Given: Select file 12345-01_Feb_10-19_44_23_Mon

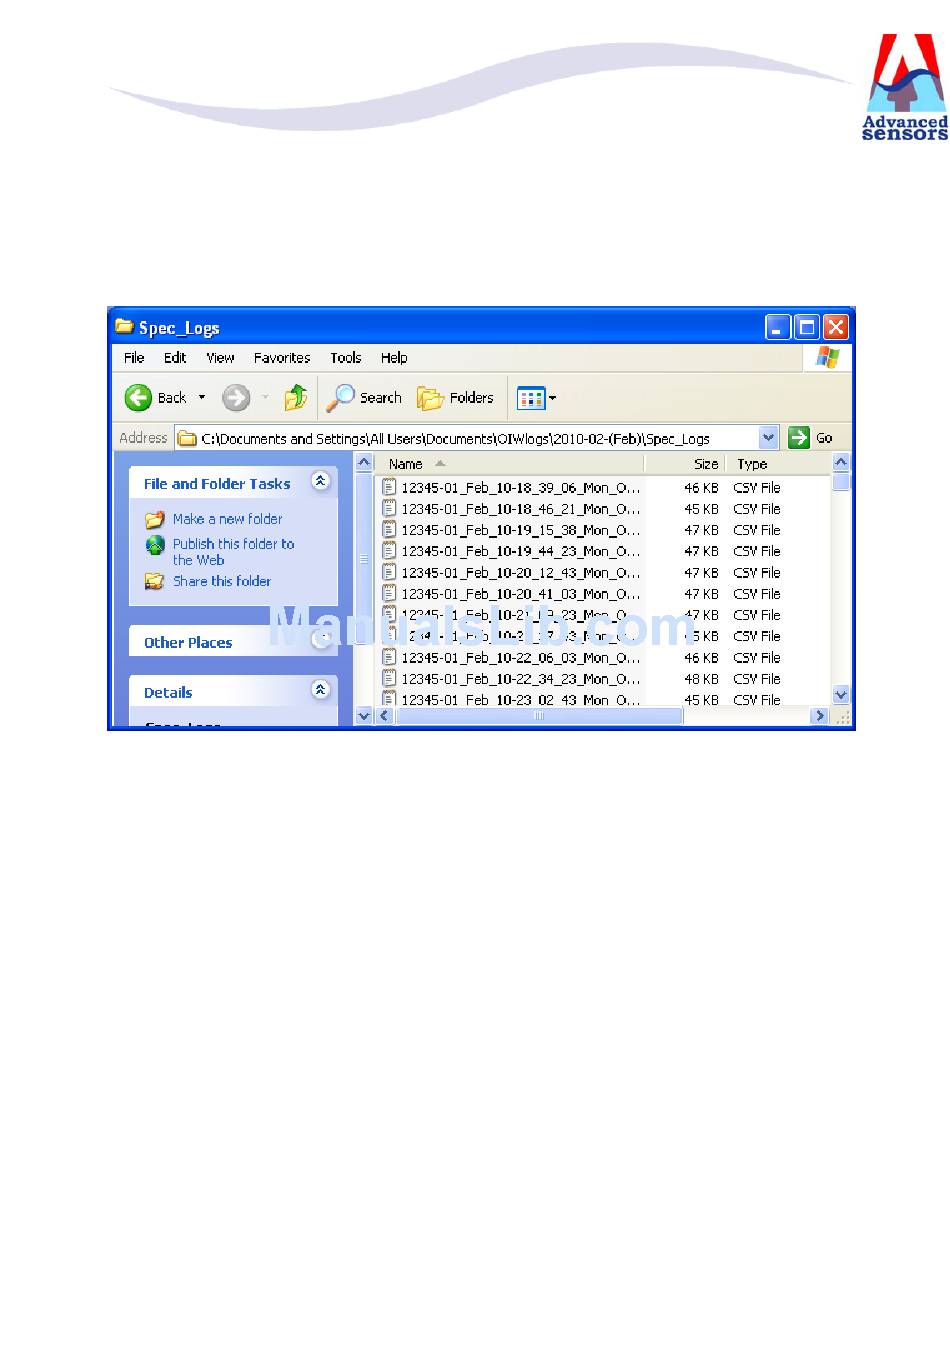Looking at the screenshot, I should pos(520,551).
